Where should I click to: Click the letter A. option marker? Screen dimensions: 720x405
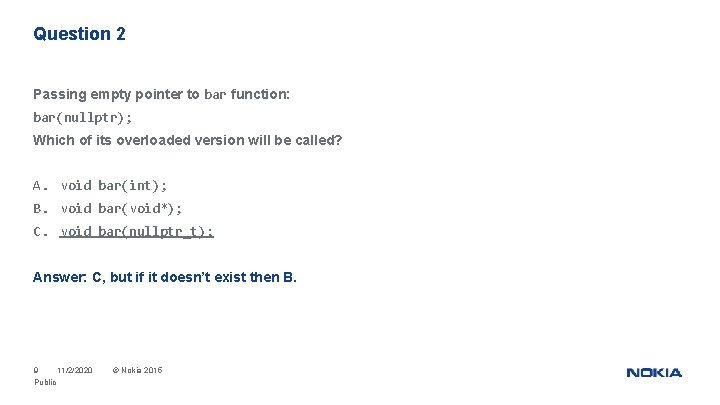pyautogui.click(x=40, y=186)
